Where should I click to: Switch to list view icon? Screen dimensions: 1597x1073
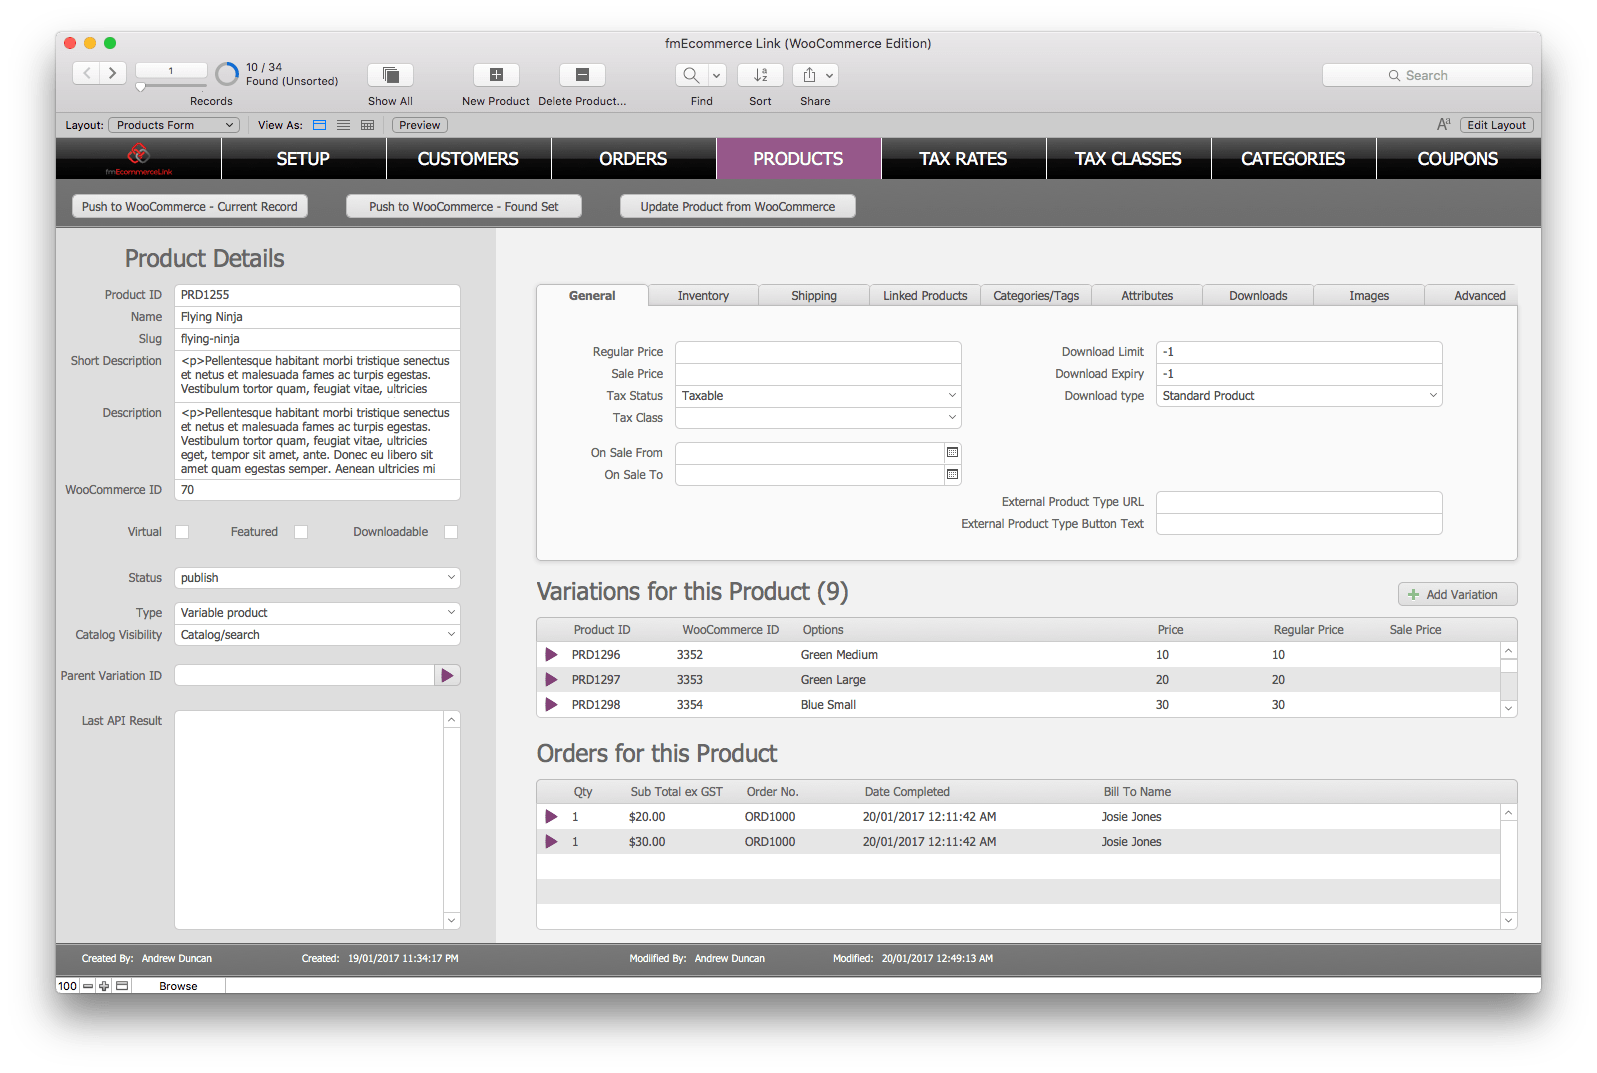click(344, 125)
